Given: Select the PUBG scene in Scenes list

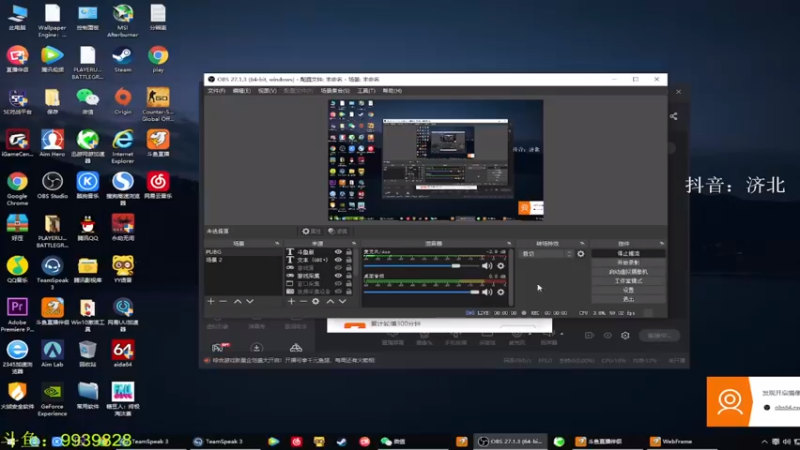Looking at the screenshot, I should click(243, 252).
